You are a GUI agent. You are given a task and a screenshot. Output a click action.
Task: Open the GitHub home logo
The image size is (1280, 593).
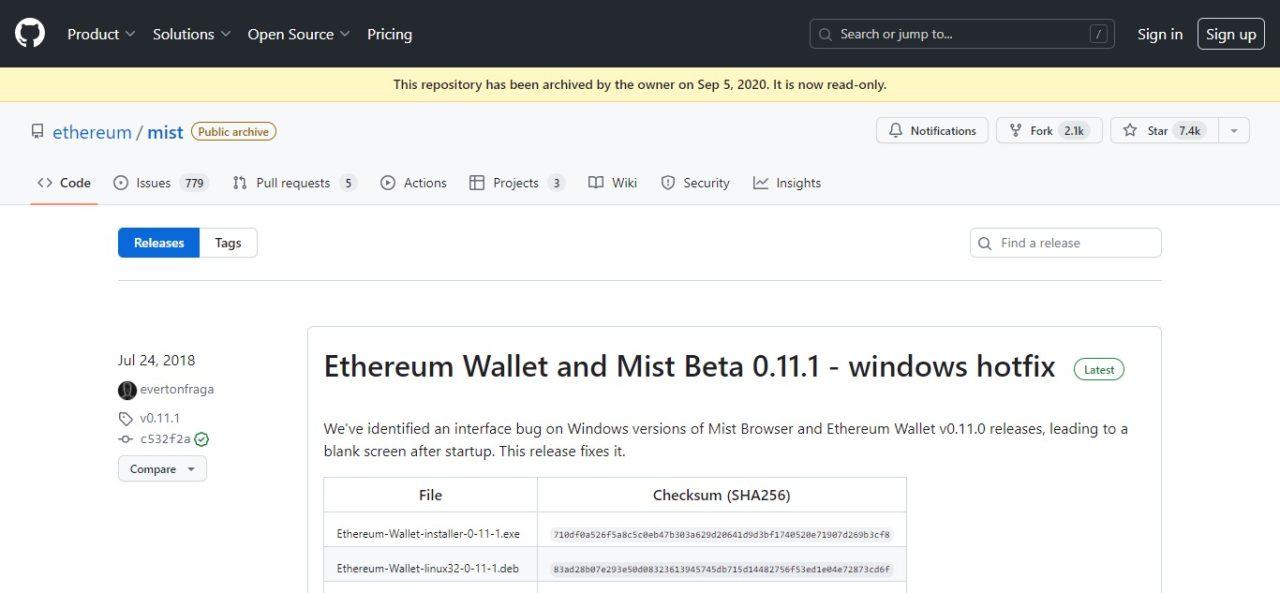click(30, 34)
